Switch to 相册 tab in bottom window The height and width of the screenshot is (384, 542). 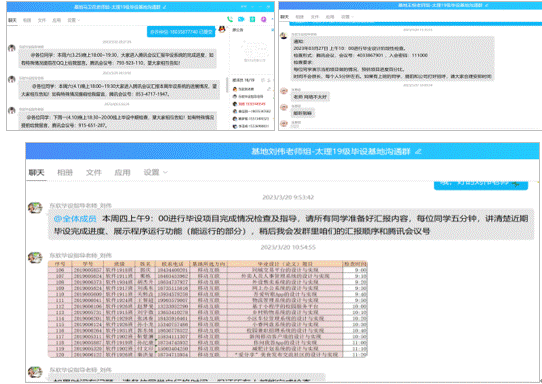click(65, 172)
